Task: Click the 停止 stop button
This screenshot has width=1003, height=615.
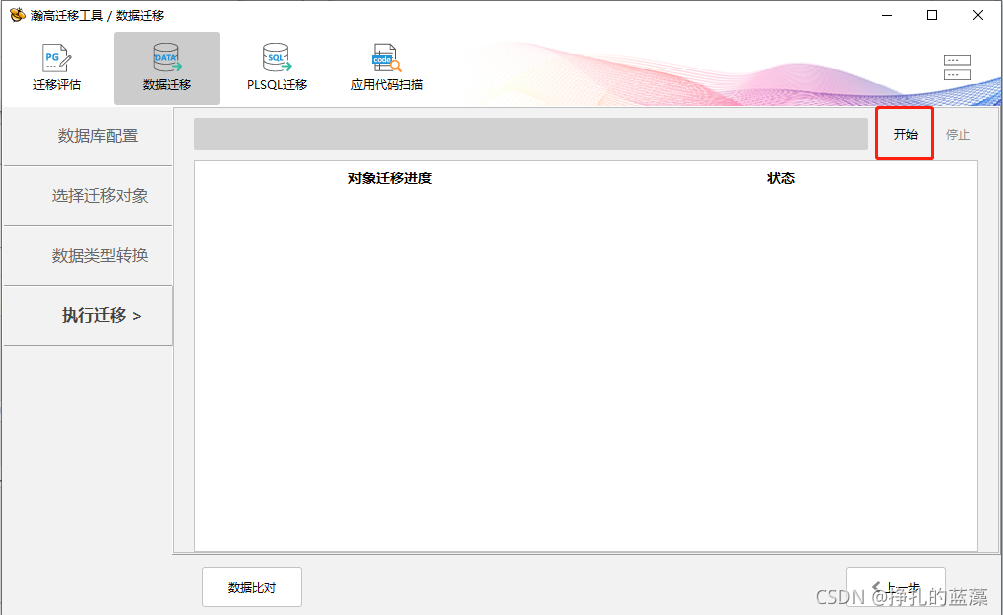Action: [958, 134]
